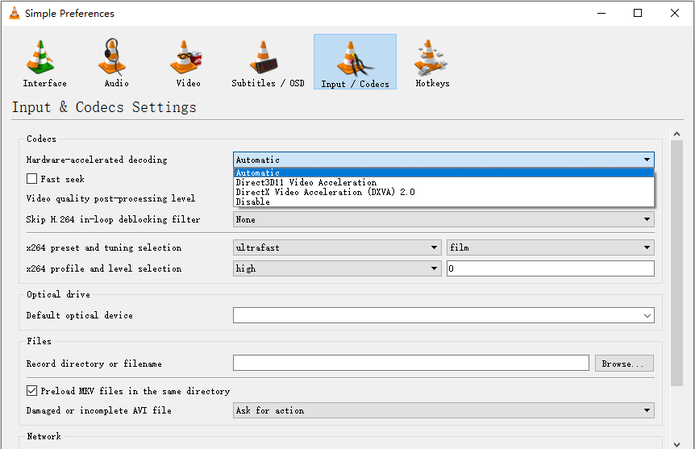
Task: Choose Automatic from the decoding list
Action: (x=444, y=173)
